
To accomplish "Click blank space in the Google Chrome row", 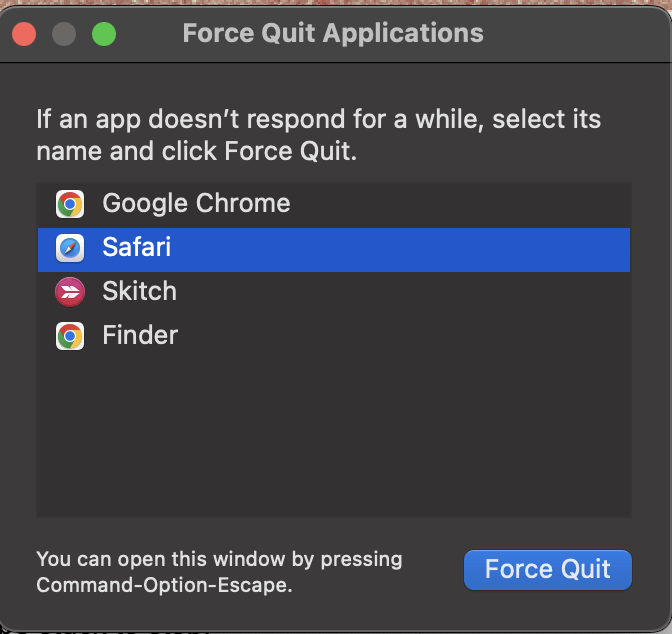I will pos(459,204).
